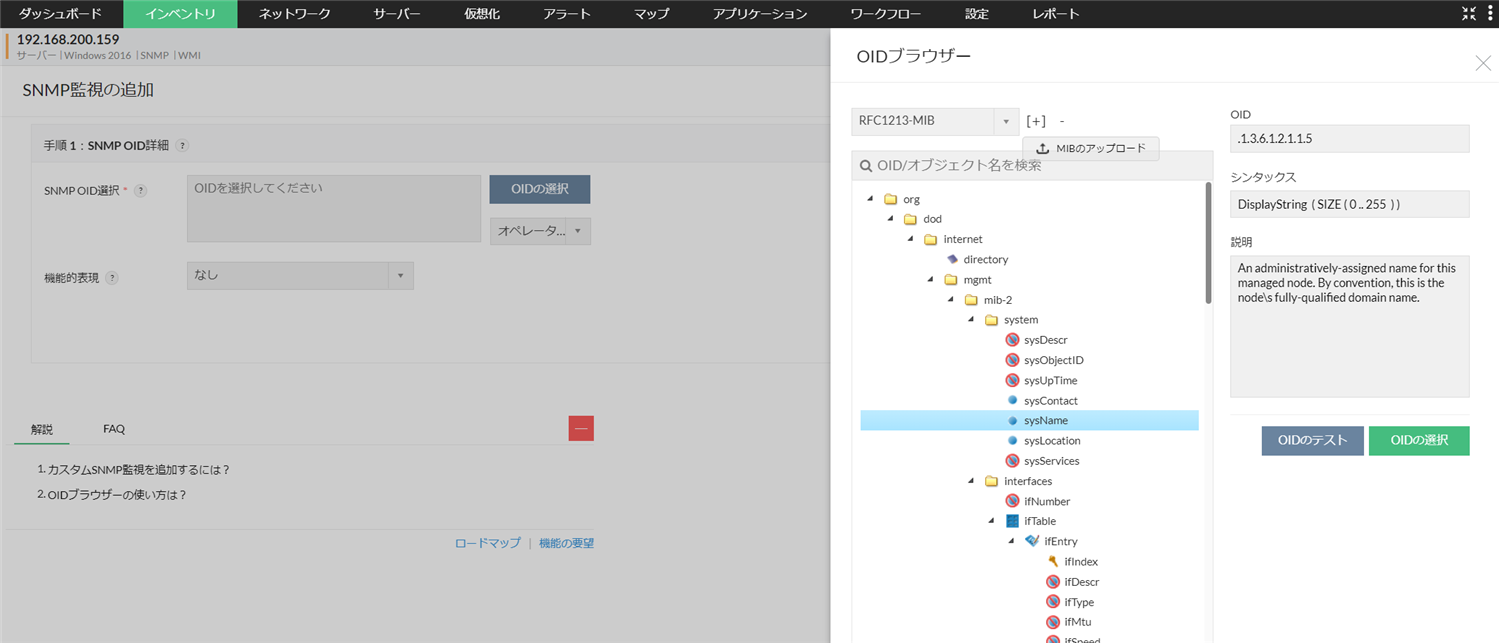Focus the OID/オブジェクト名を検索 search field
This screenshot has height=643, width=1499.
coord(1032,165)
